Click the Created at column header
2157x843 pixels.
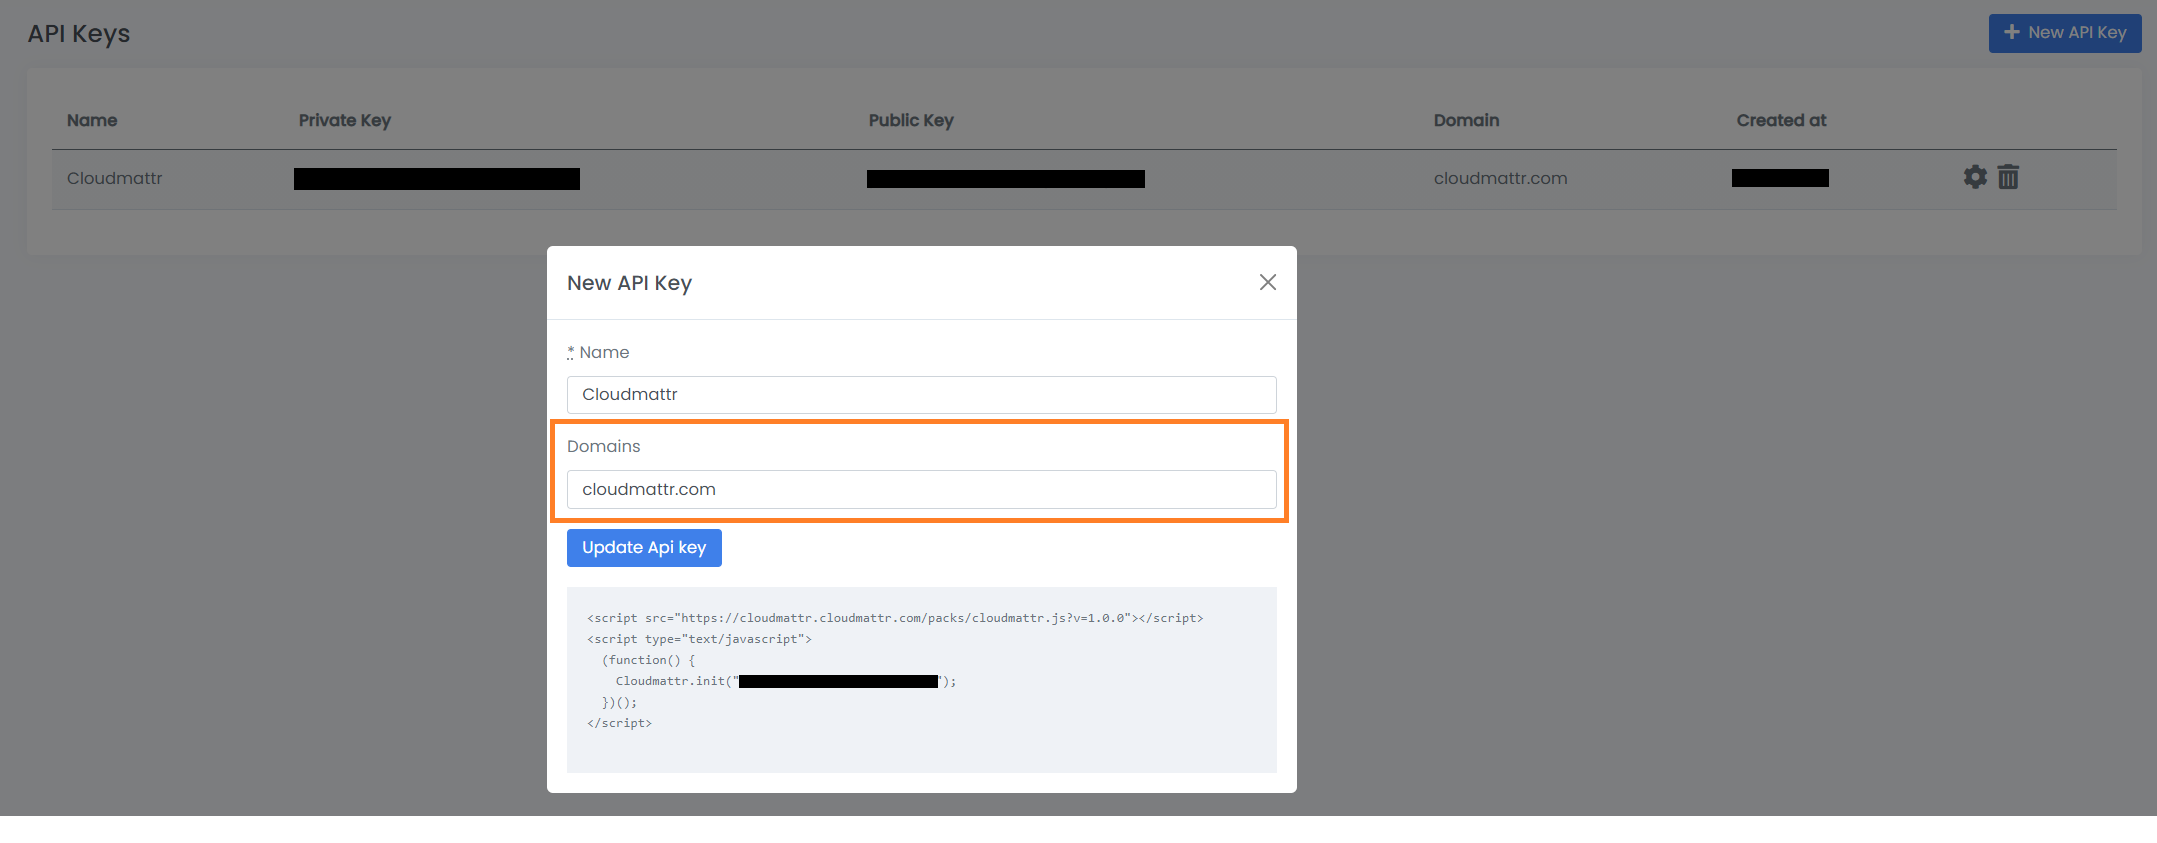[1781, 120]
